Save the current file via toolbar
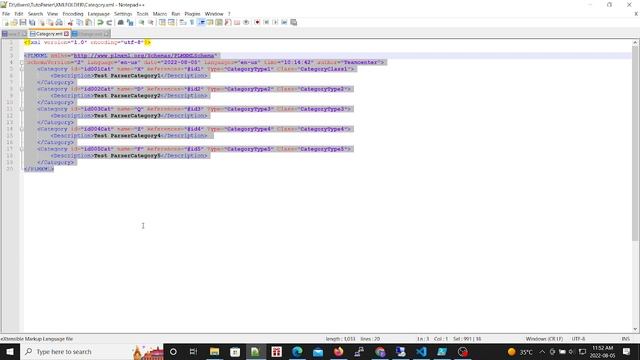Screen dimensions: 640x360 tap(23, 22)
